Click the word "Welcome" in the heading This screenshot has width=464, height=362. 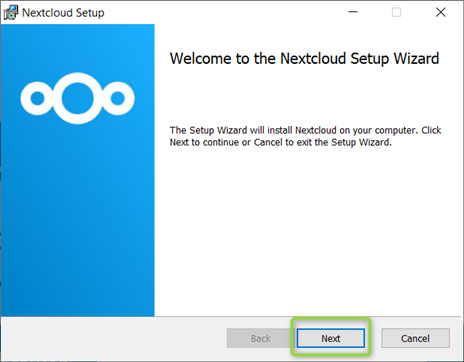coord(201,59)
